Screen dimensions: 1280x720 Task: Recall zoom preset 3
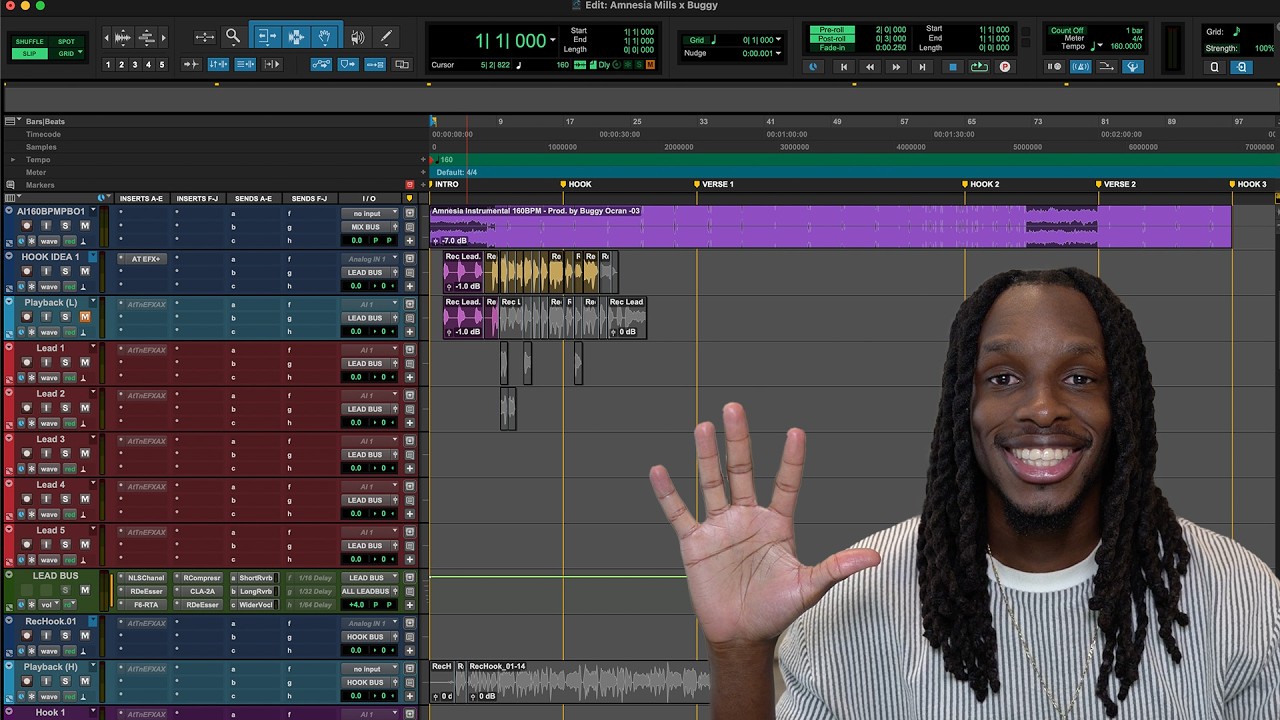pyautogui.click(x=135, y=64)
